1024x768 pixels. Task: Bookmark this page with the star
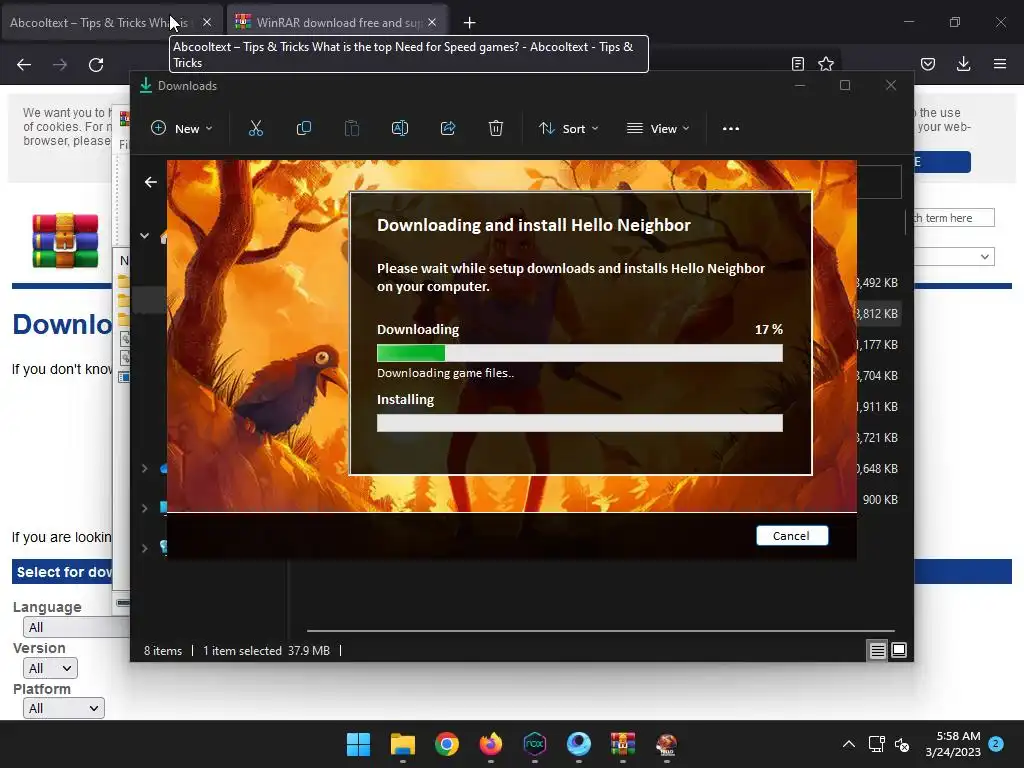(826, 64)
